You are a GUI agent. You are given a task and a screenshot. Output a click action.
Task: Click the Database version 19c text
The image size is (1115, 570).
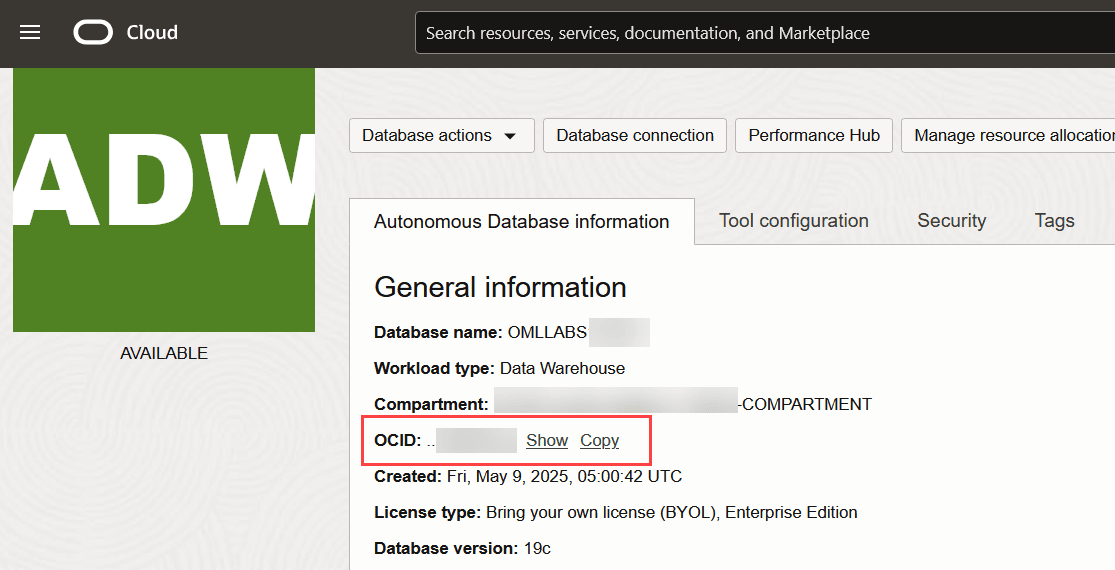pos(537,549)
